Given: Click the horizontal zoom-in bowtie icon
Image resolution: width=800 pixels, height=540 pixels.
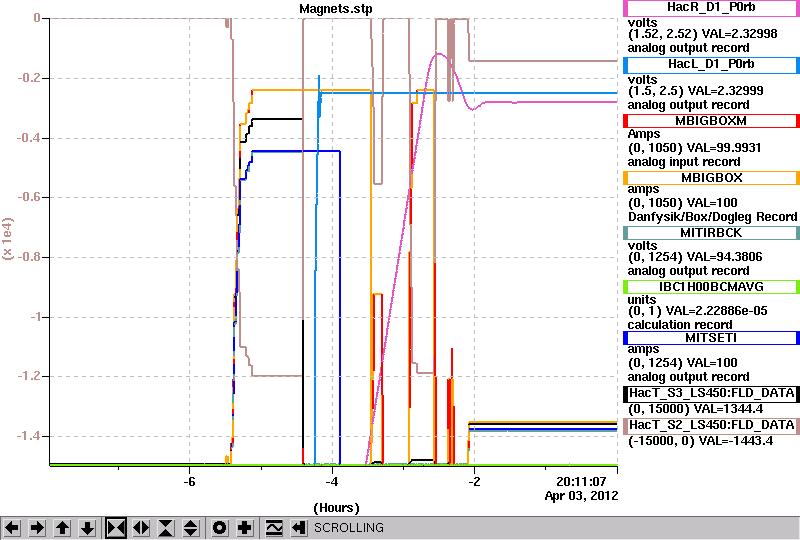Looking at the screenshot, I should point(116,528).
